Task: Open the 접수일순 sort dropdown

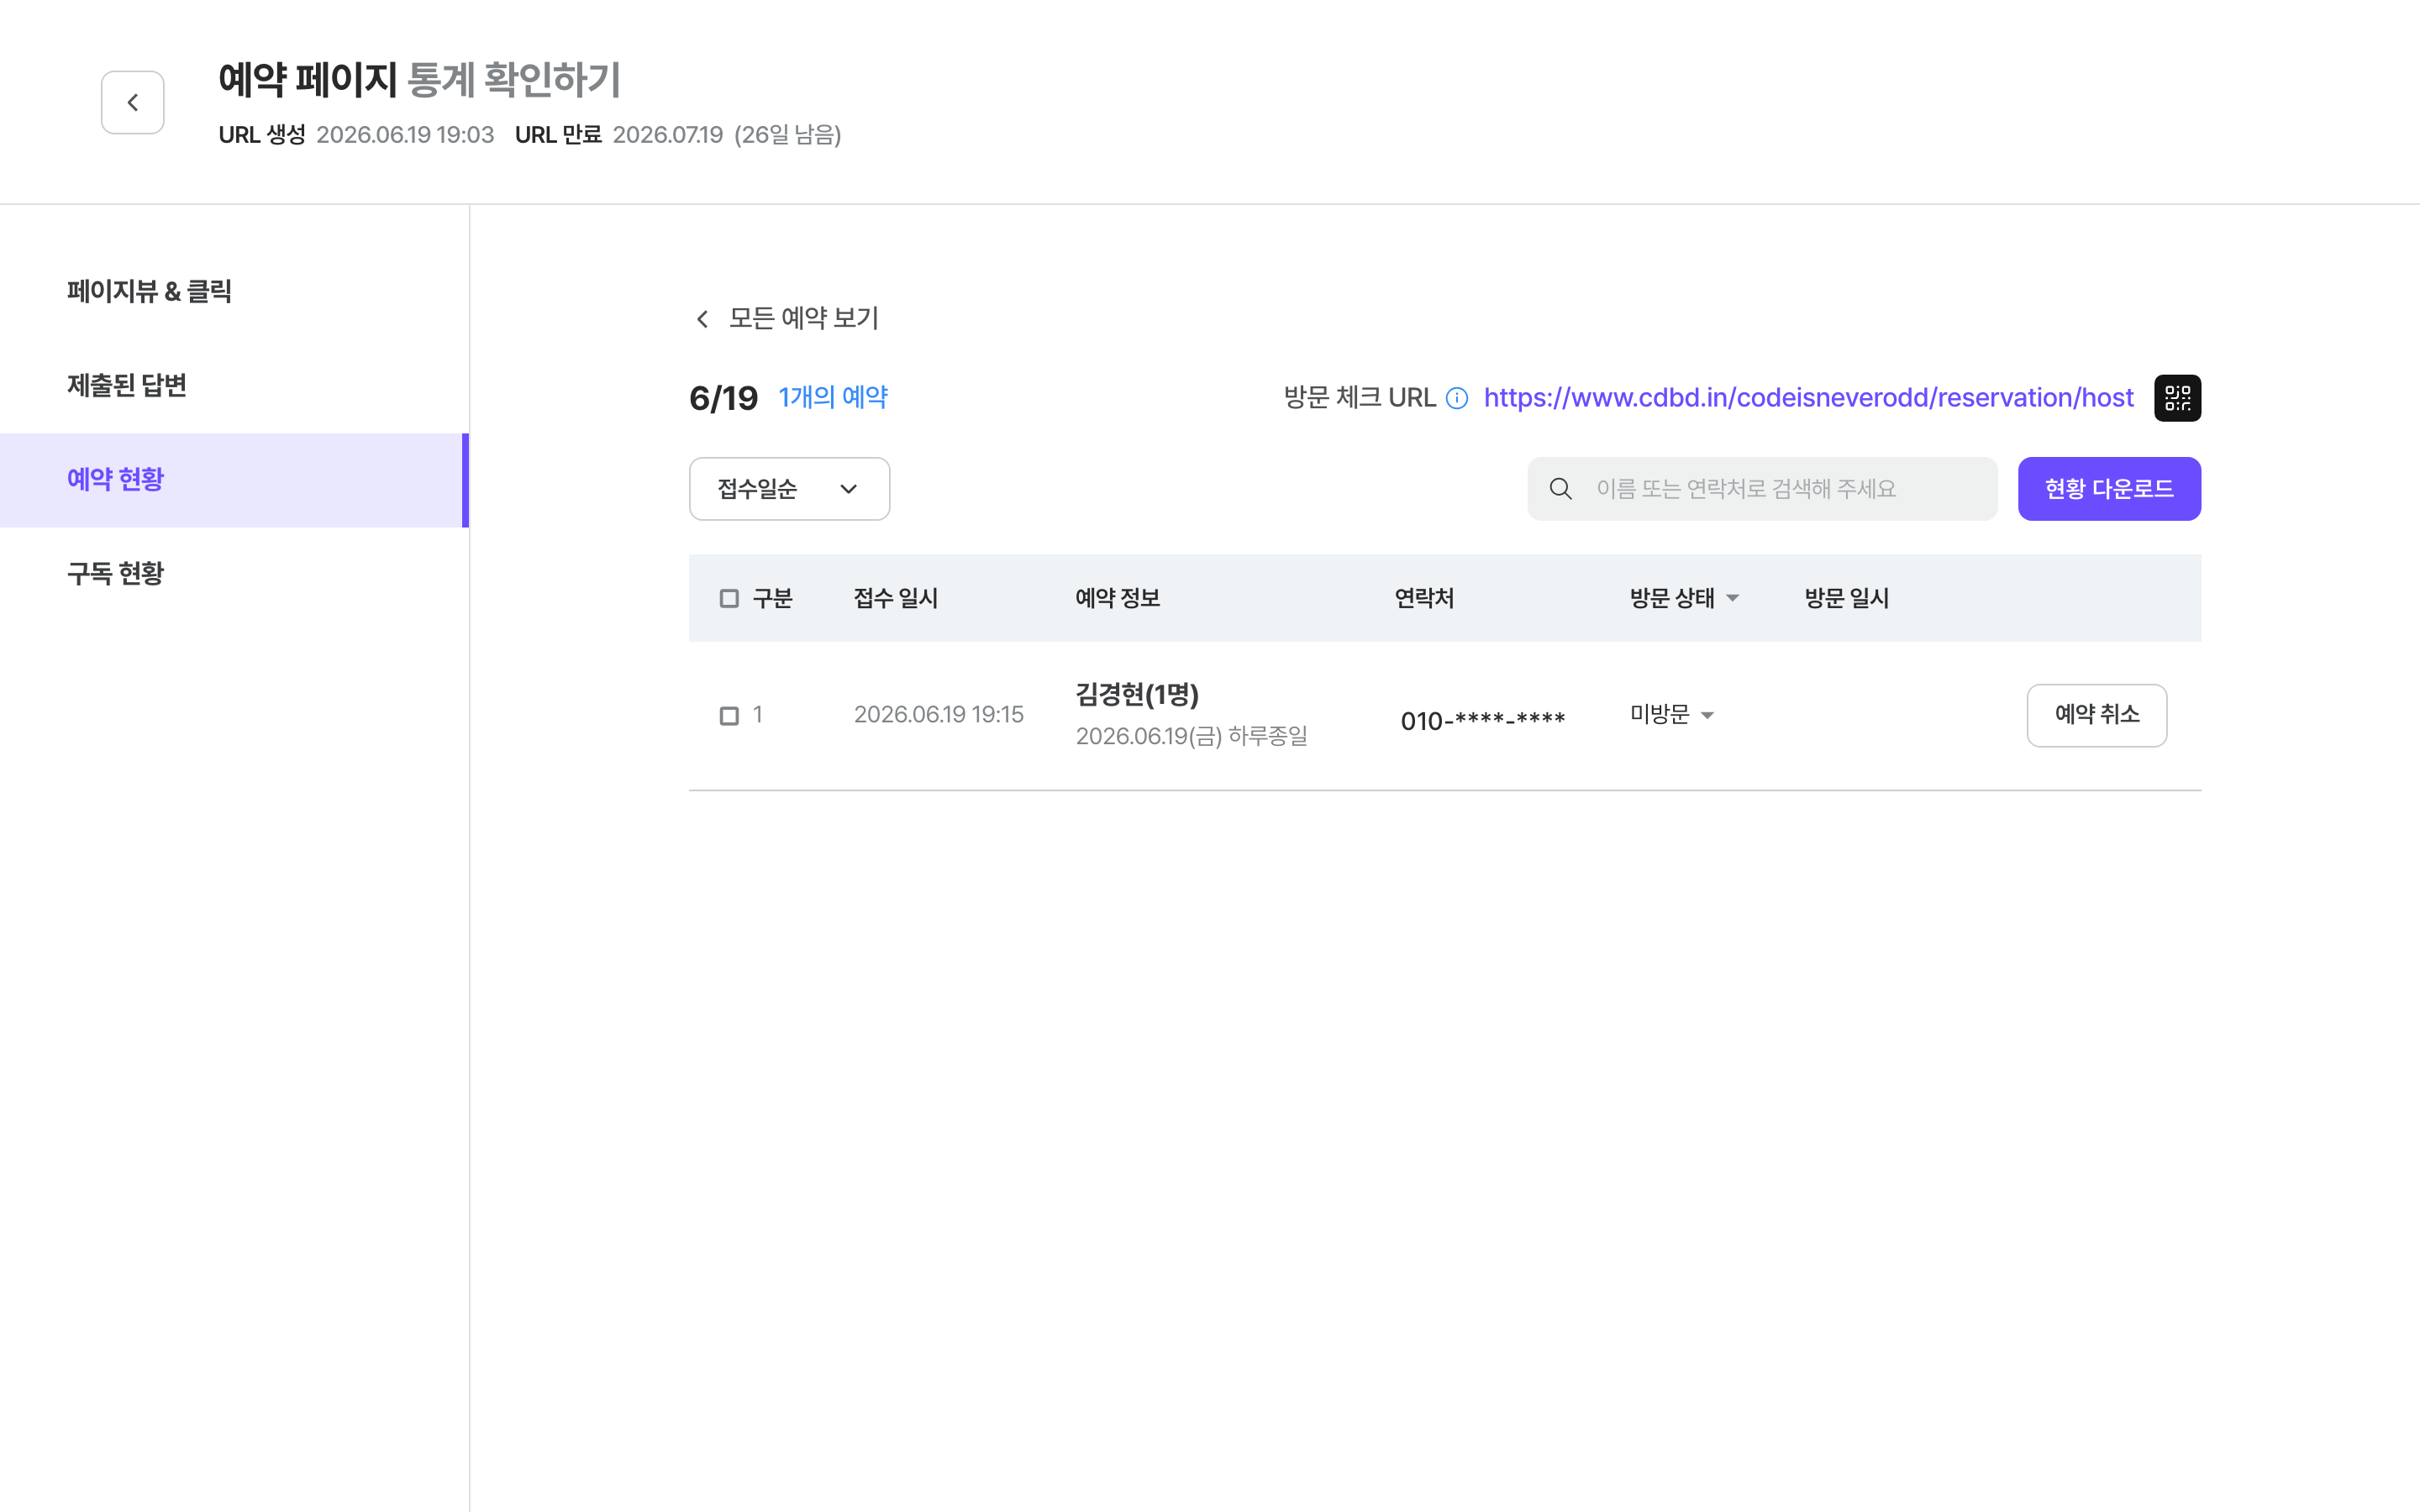Action: tap(789, 489)
